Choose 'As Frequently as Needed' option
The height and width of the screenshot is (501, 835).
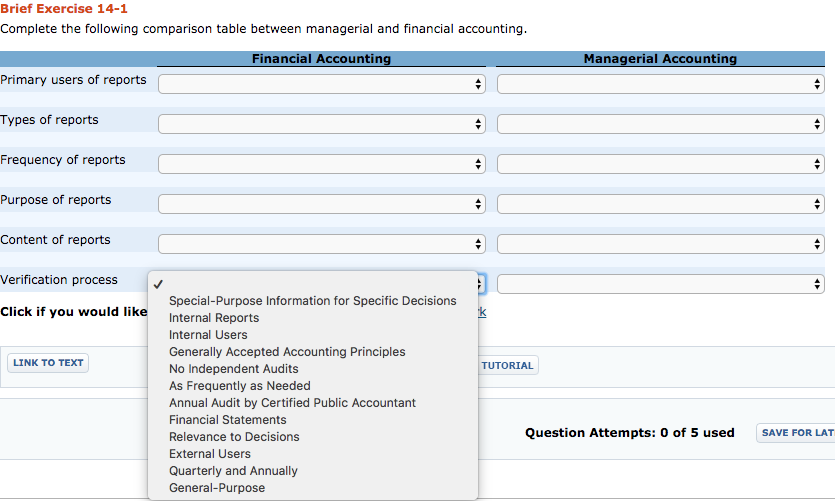tap(240, 386)
